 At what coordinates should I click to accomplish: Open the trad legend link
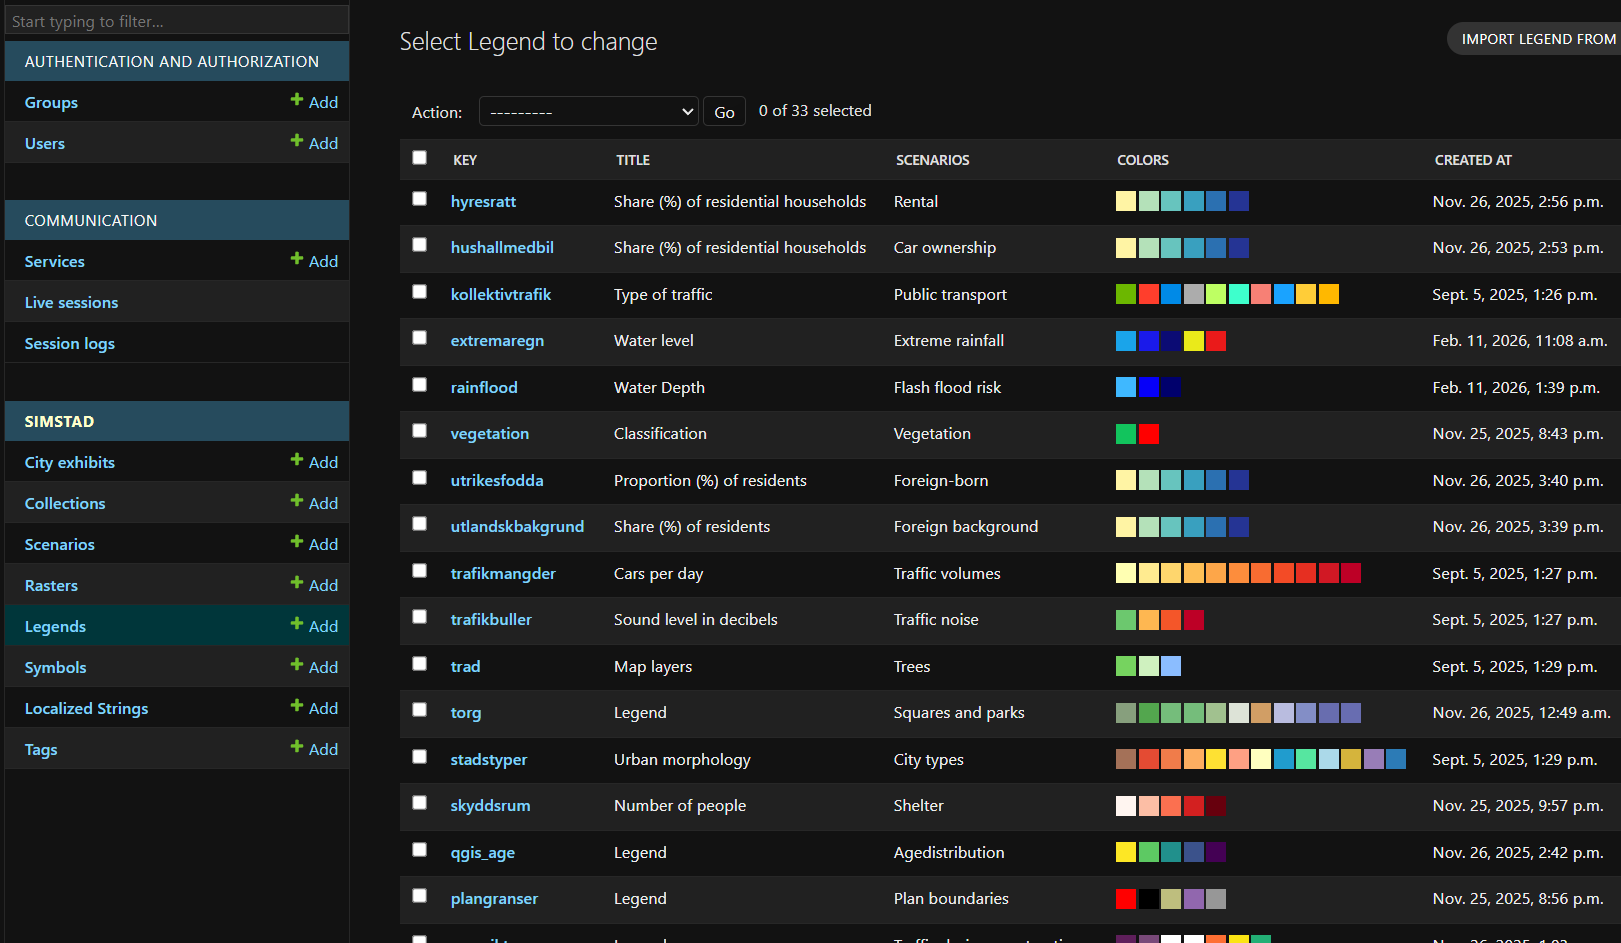coord(465,666)
